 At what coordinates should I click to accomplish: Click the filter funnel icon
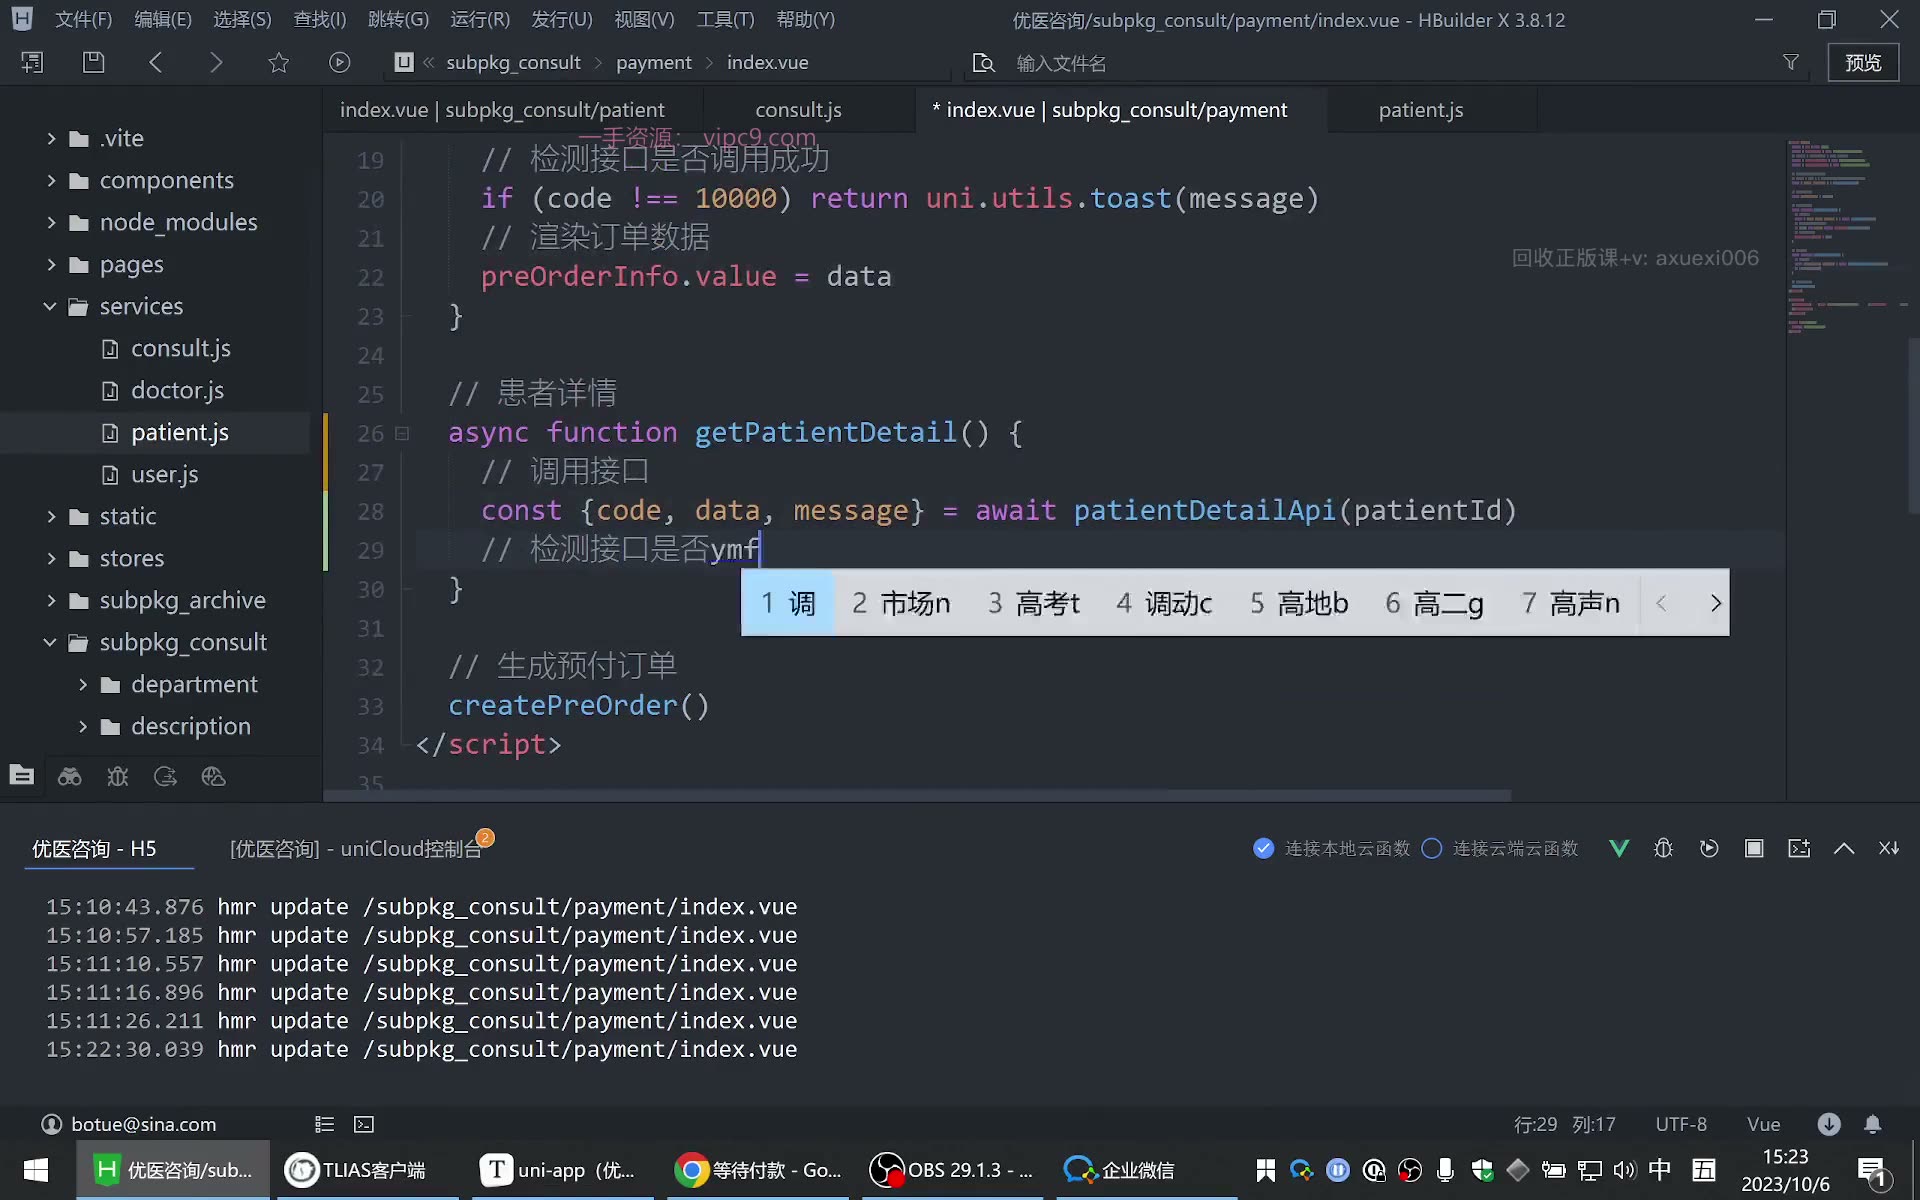1791,62
